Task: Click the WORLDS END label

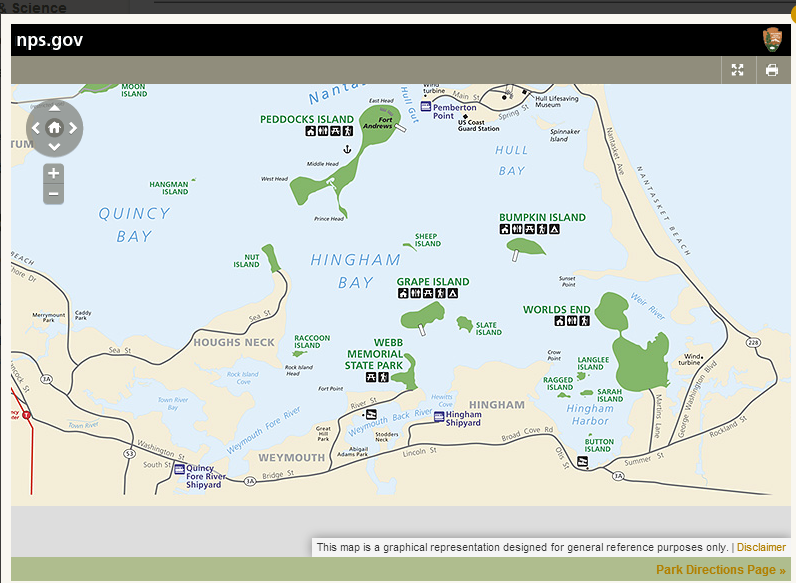Action: coord(556,309)
